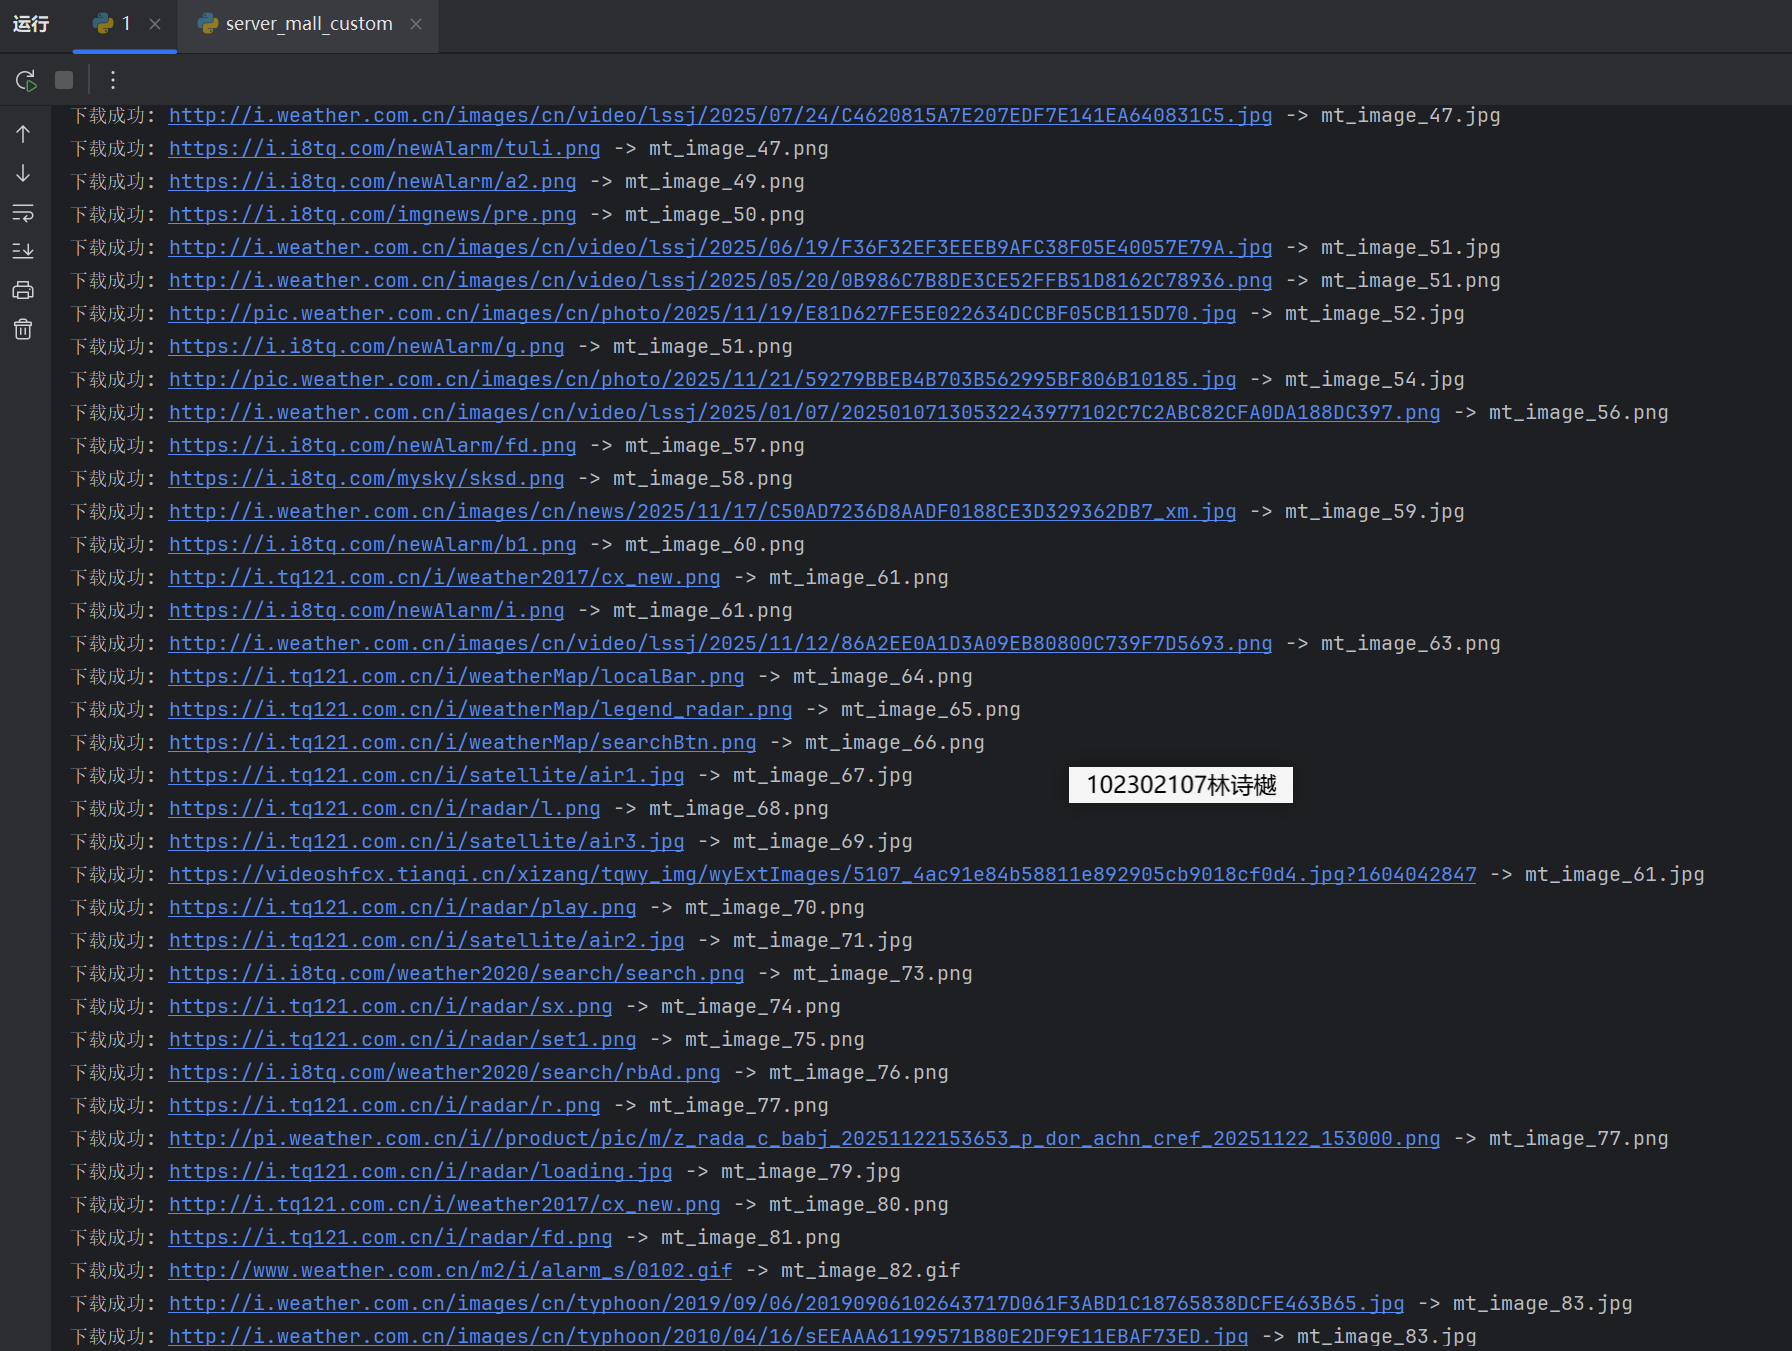This screenshot has width=1792, height=1351.
Task: Click the output filename mt_image_82.gif
Action: tap(871, 1270)
